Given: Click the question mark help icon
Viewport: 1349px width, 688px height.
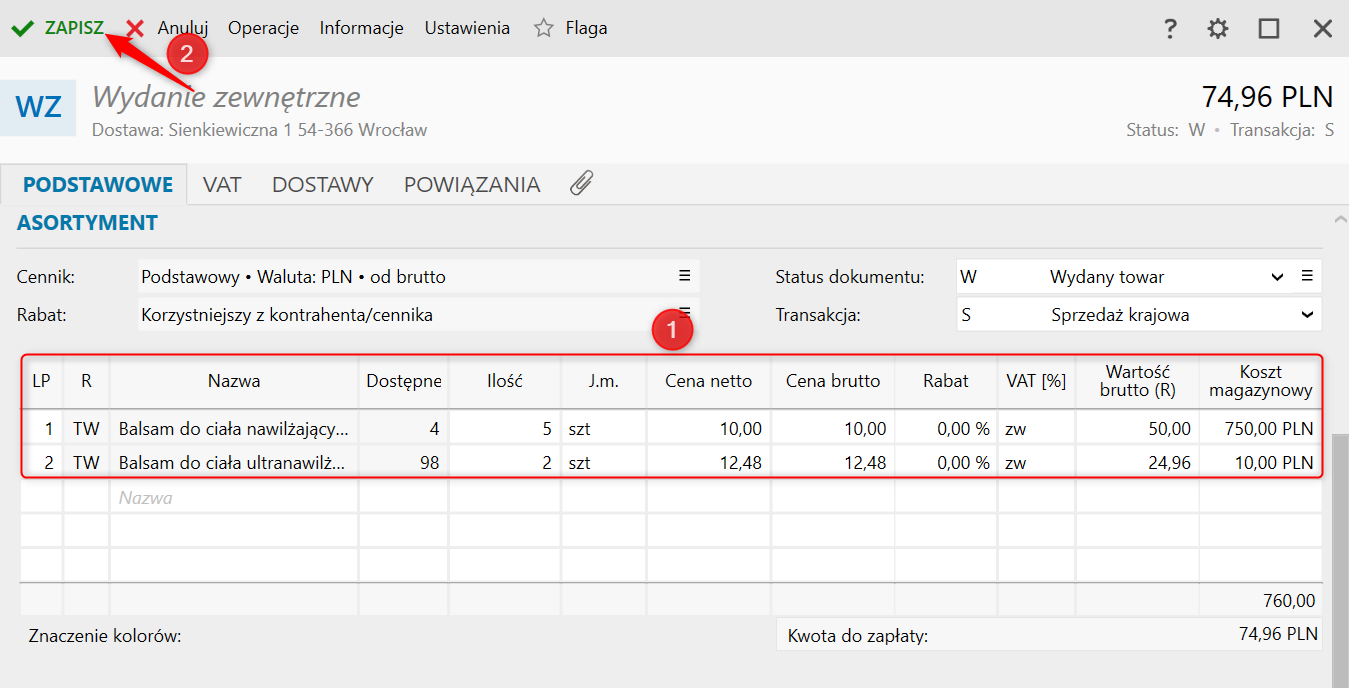Looking at the screenshot, I should [1170, 29].
